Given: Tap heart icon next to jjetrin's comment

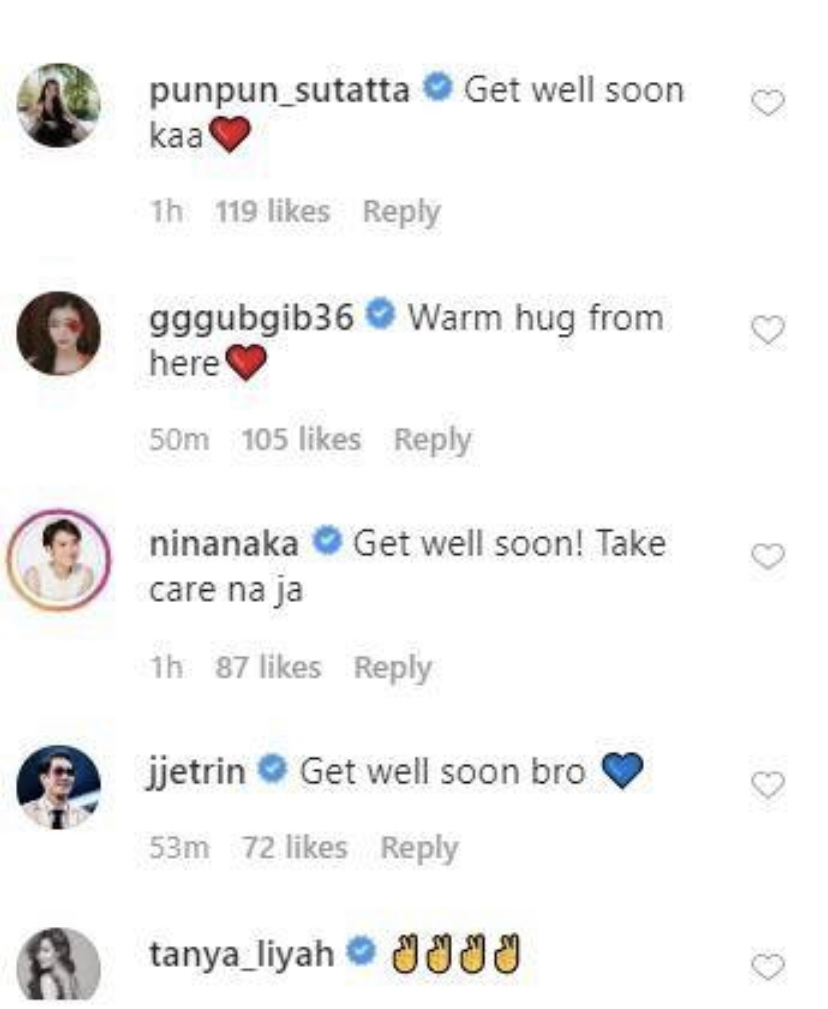Looking at the screenshot, I should coord(768,786).
